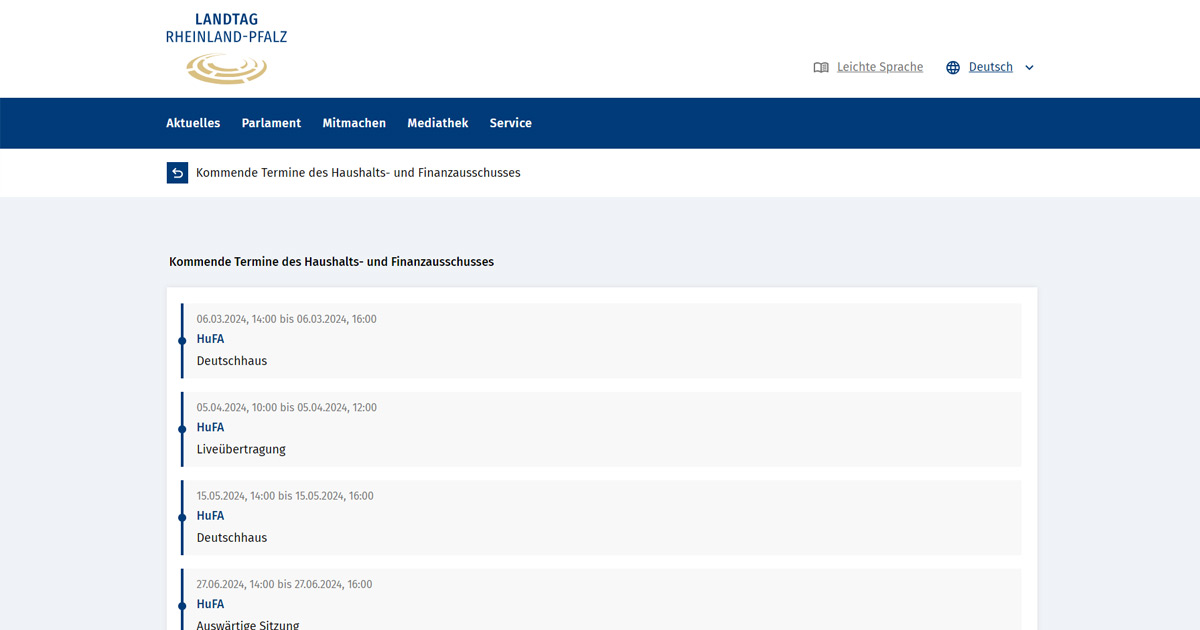Click the Landtag Rheinland-Pfalz logo
Image resolution: width=1200 pixels, height=630 pixels.
226,48
